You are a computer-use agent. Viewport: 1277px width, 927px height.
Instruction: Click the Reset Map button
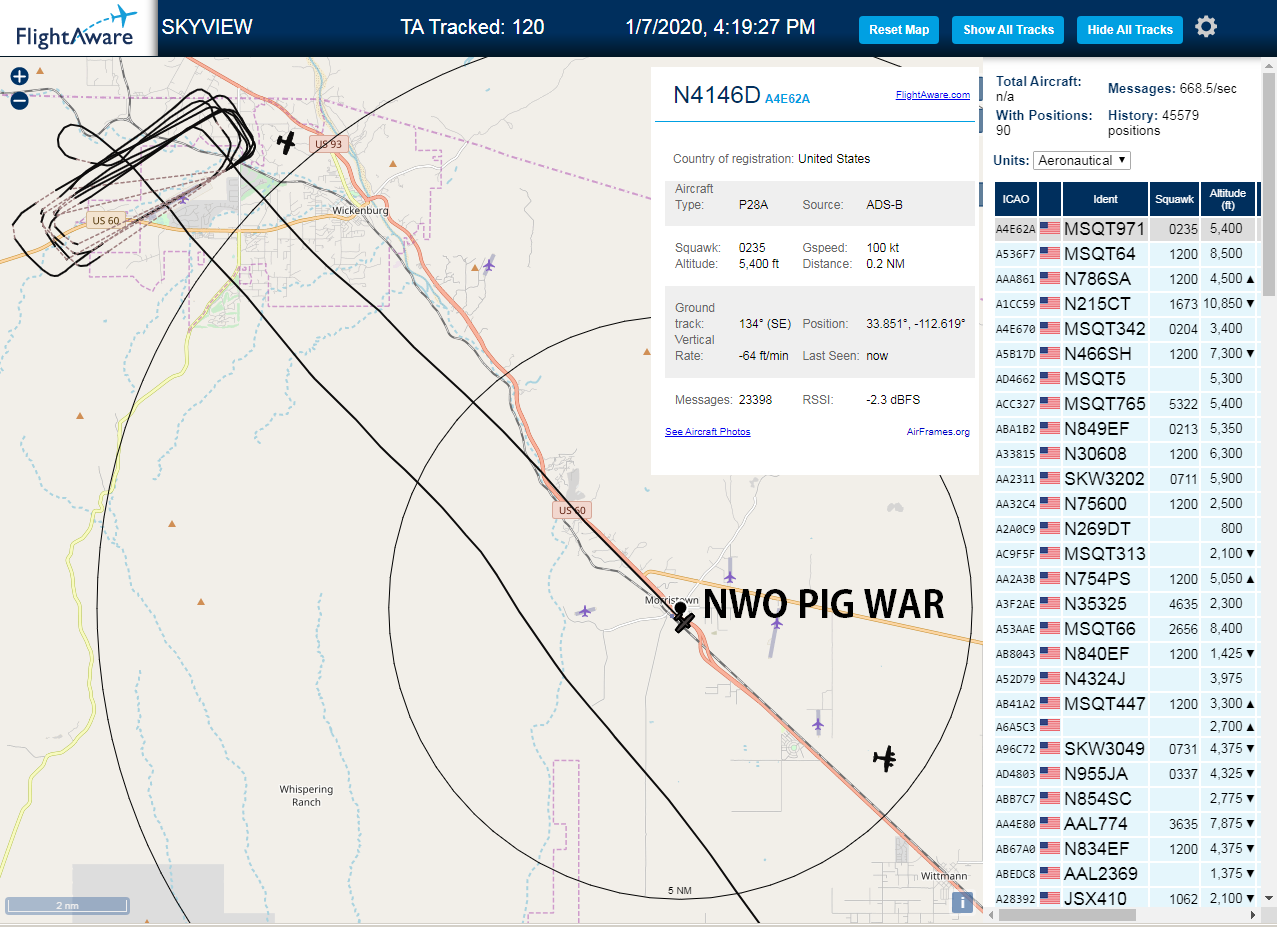pos(899,30)
